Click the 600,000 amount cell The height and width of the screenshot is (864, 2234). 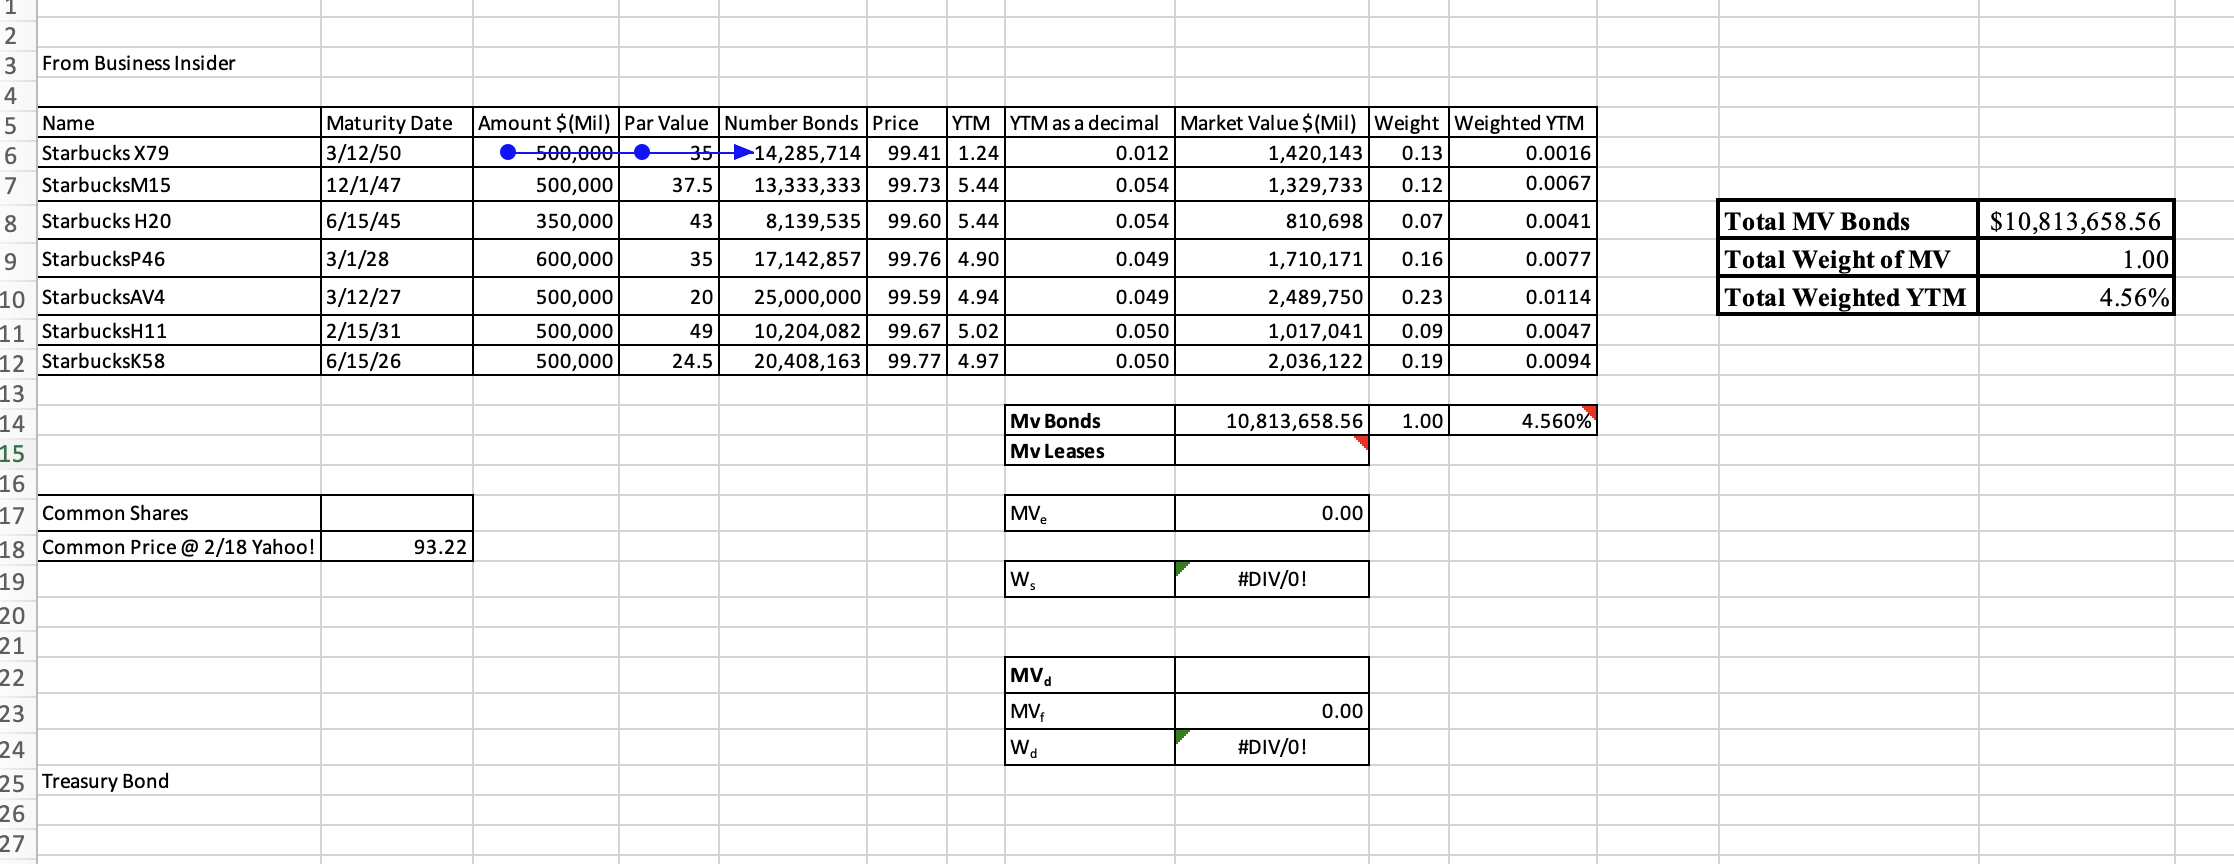tap(546, 259)
